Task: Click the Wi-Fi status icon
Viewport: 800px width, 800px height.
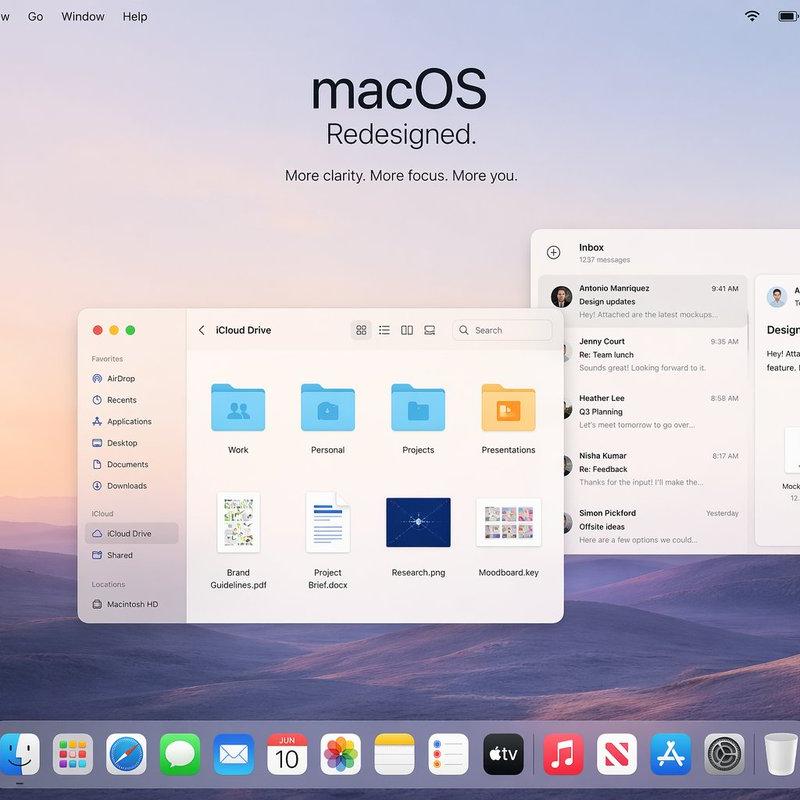Action: tap(752, 16)
